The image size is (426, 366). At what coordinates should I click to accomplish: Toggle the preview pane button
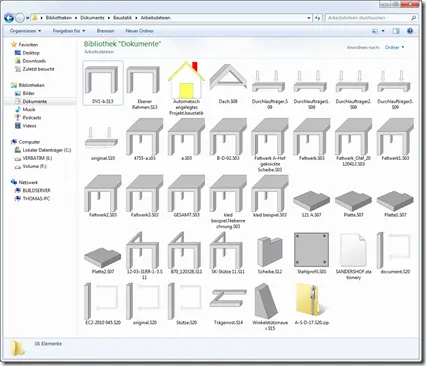click(396, 31)
